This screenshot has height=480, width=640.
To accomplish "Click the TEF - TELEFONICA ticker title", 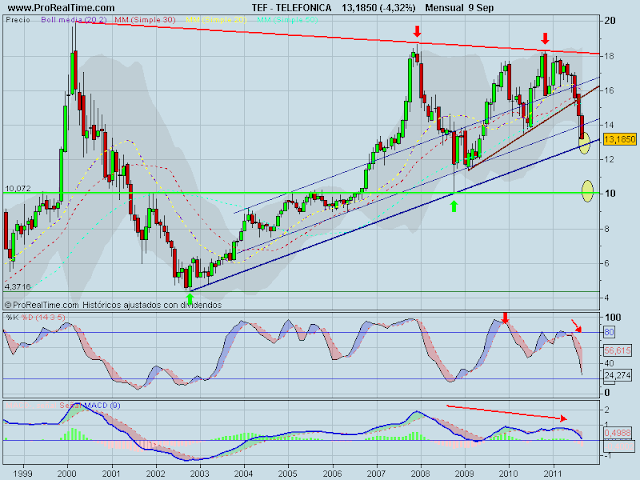I will [x=291, y=8].
